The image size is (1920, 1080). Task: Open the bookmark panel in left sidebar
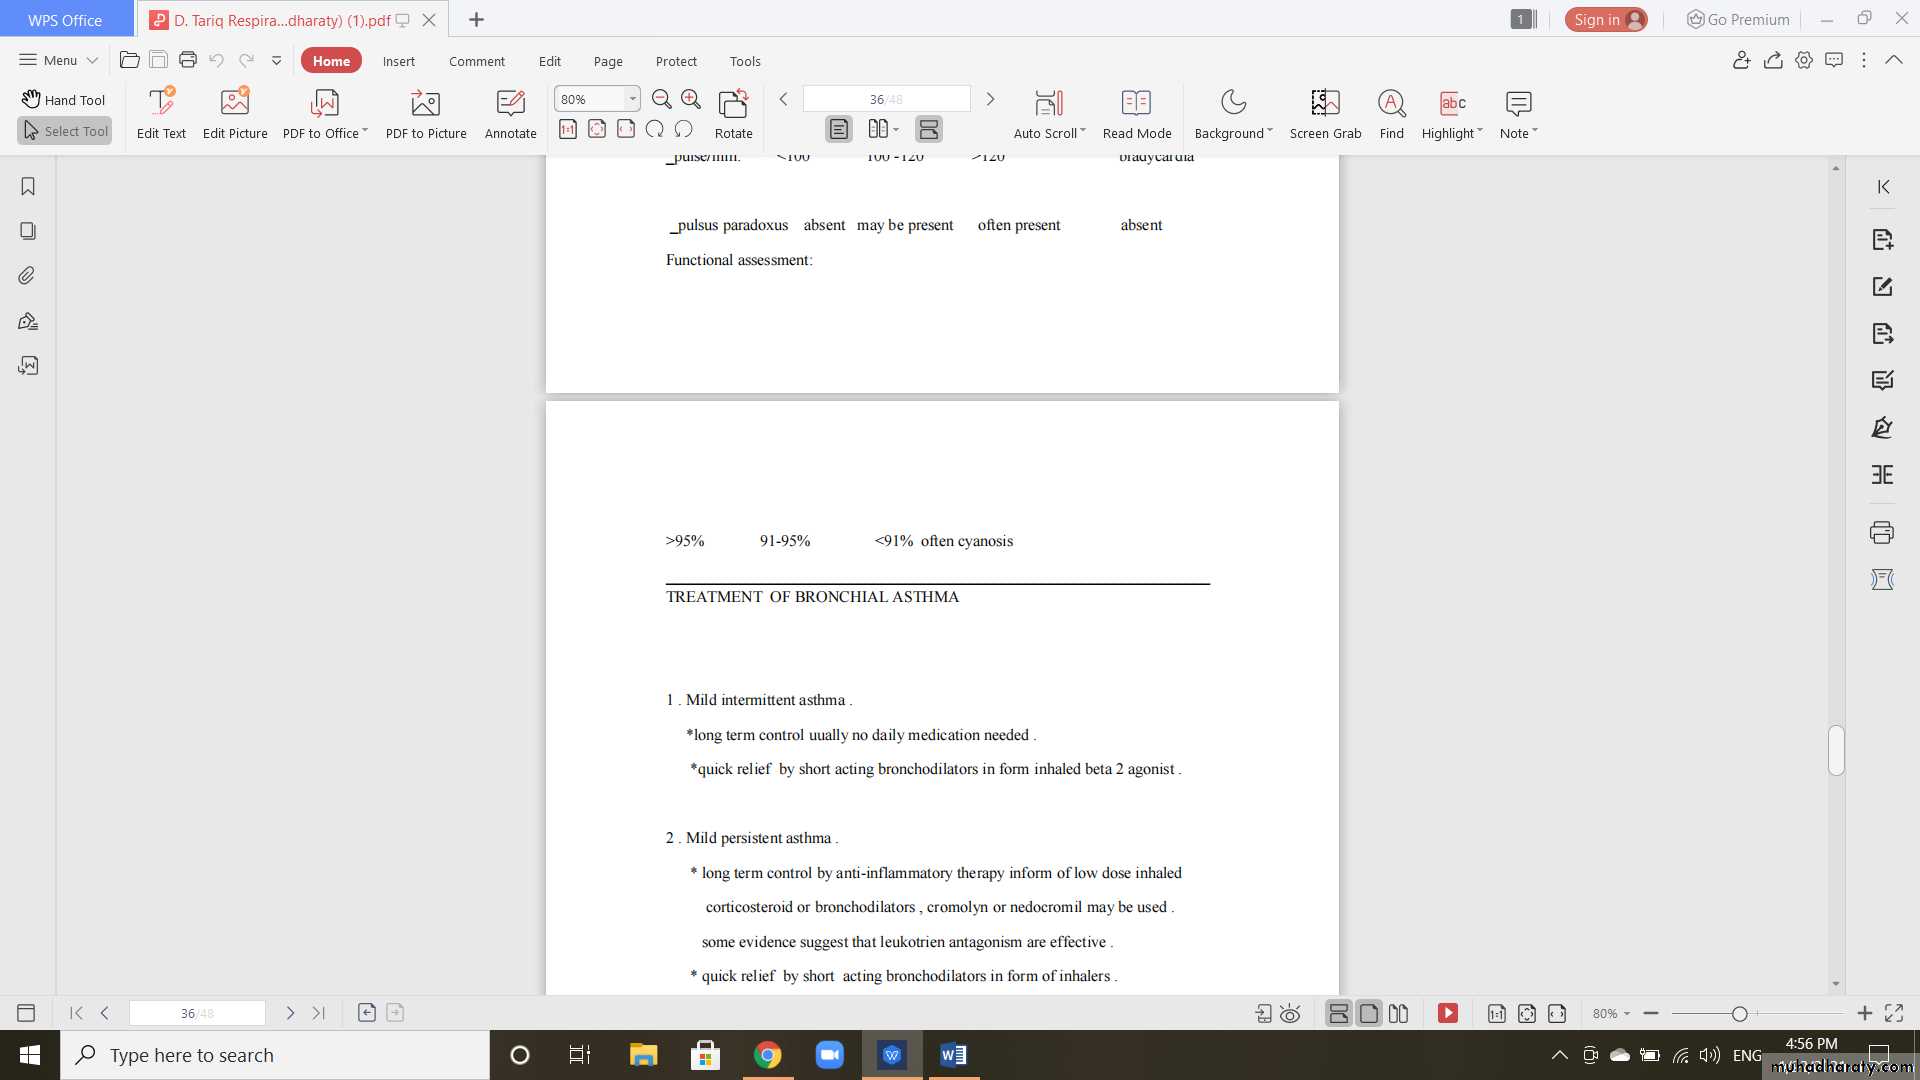[x=28, y=187]
